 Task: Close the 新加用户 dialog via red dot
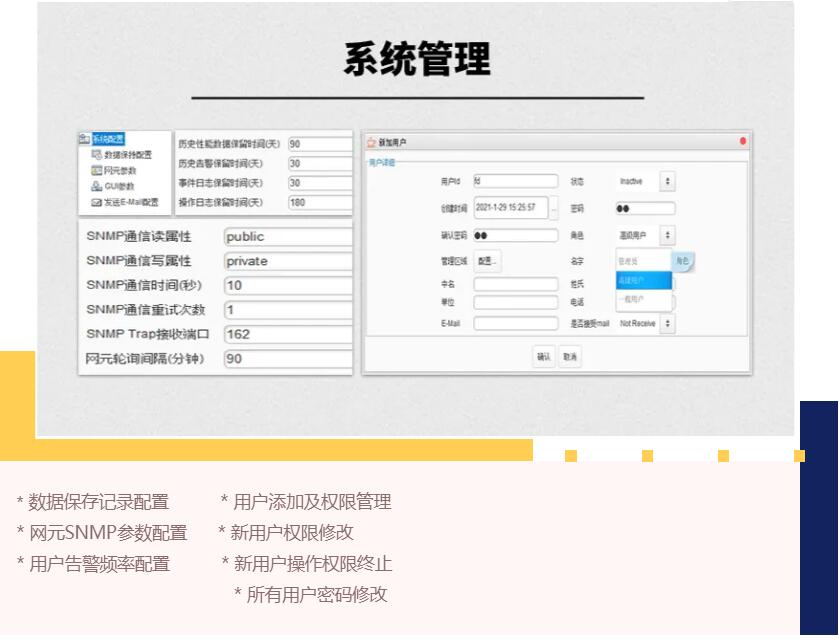click(x=742, y=142)
